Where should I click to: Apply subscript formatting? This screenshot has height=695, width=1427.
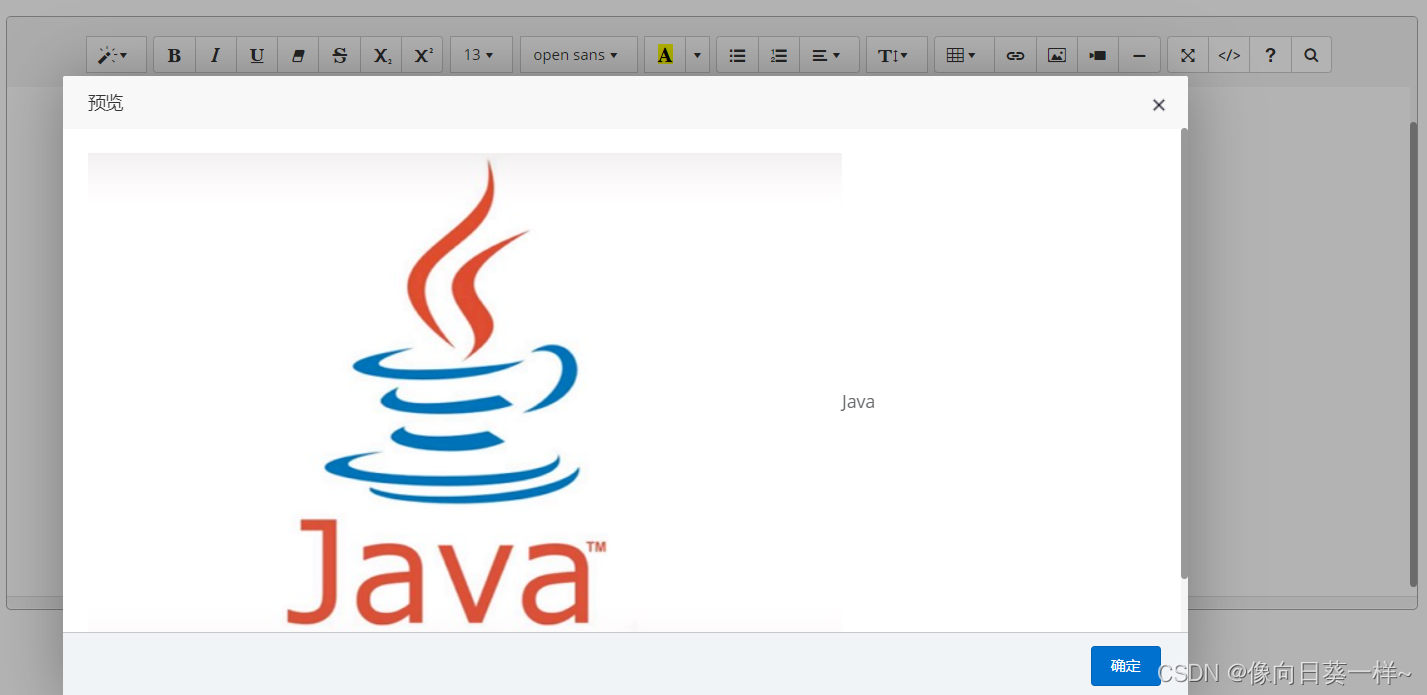(382, 55)
